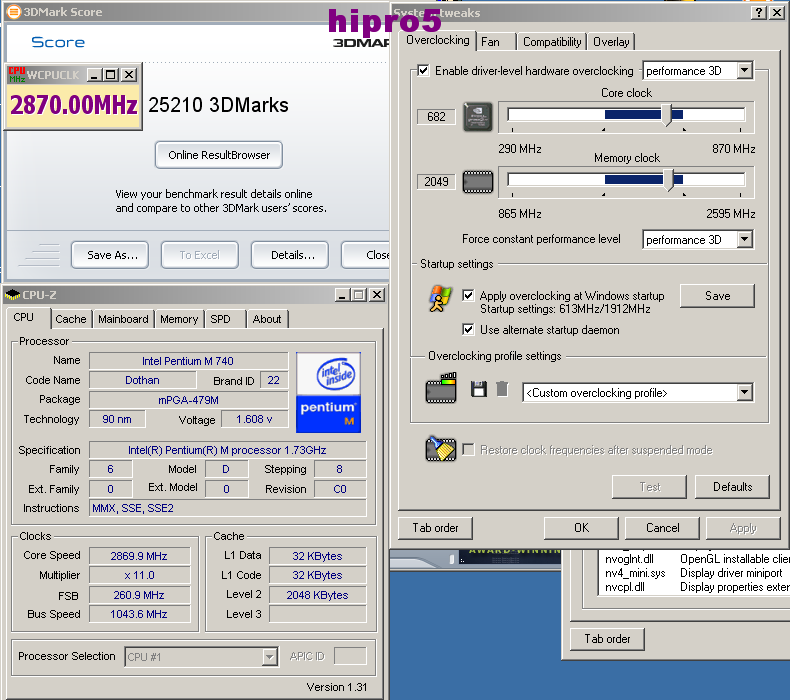Click Tab order in System tweaks dialog
The image size is (790, 700).
(435, 528)
